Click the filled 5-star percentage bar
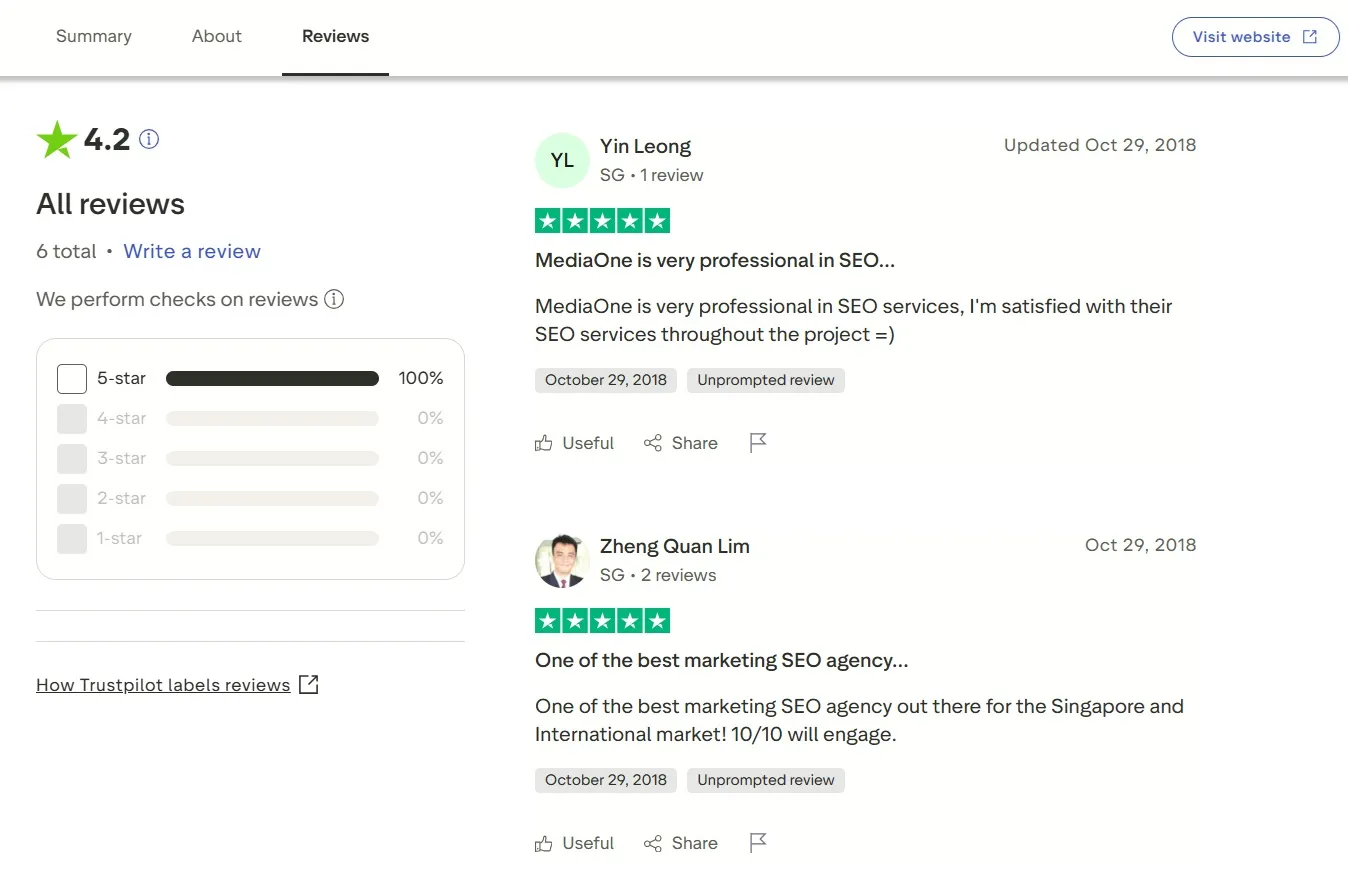The width and height of the screenshot is (1348, 883). click(x=271, y=379)
